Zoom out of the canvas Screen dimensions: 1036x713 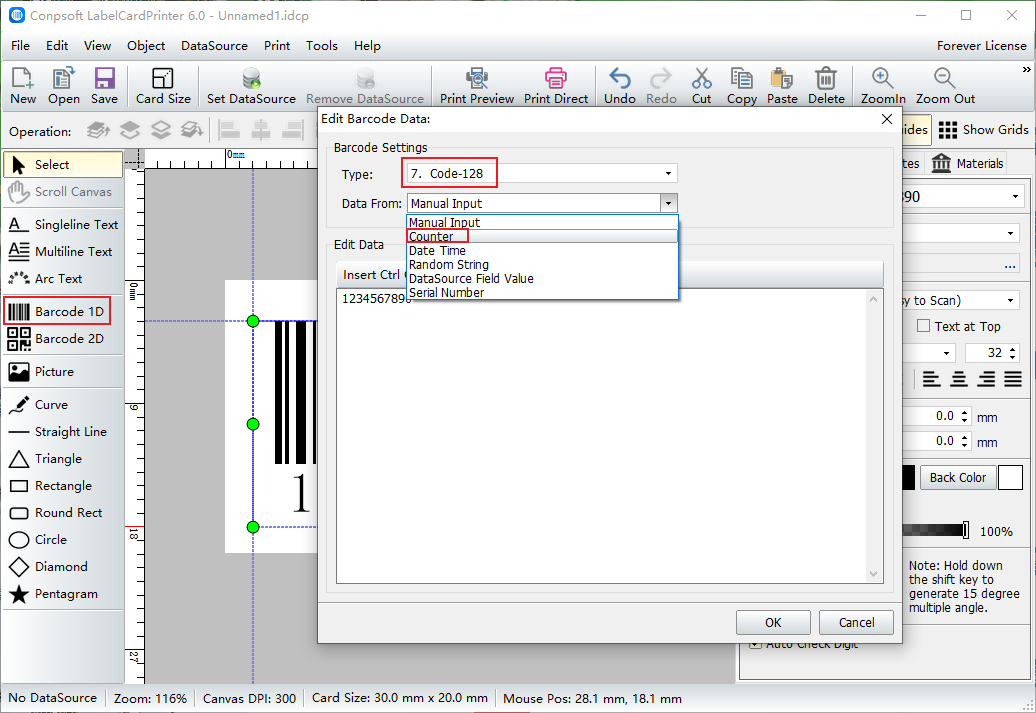[945, 85]
